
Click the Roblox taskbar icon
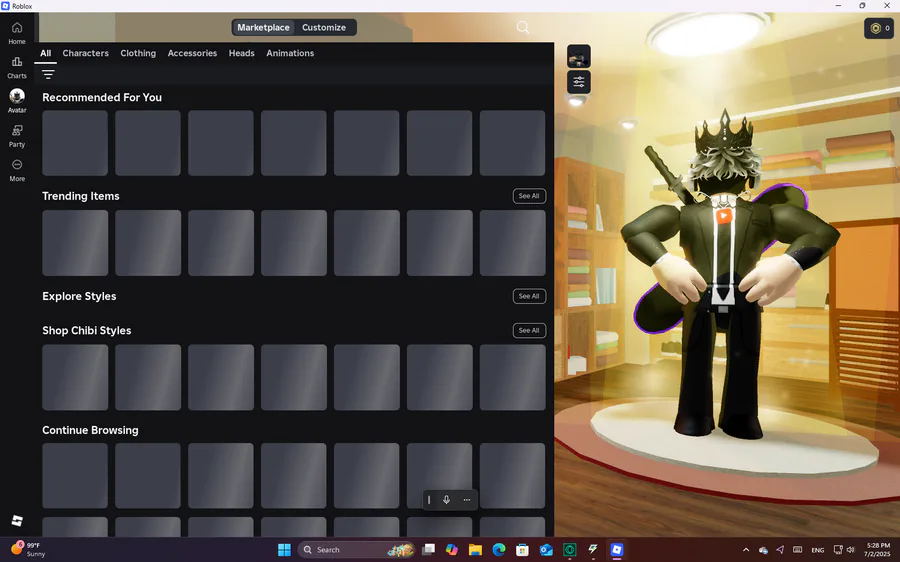616,550
